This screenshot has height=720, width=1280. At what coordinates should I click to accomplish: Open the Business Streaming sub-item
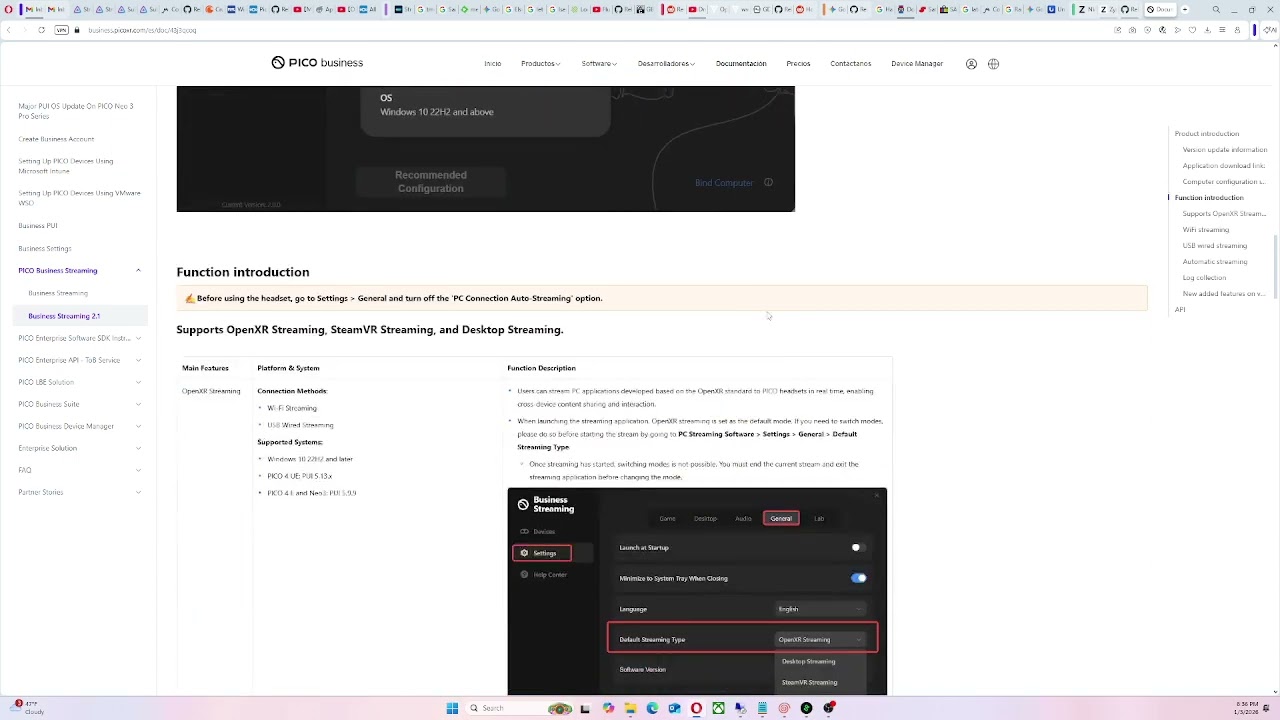point(58,293)
